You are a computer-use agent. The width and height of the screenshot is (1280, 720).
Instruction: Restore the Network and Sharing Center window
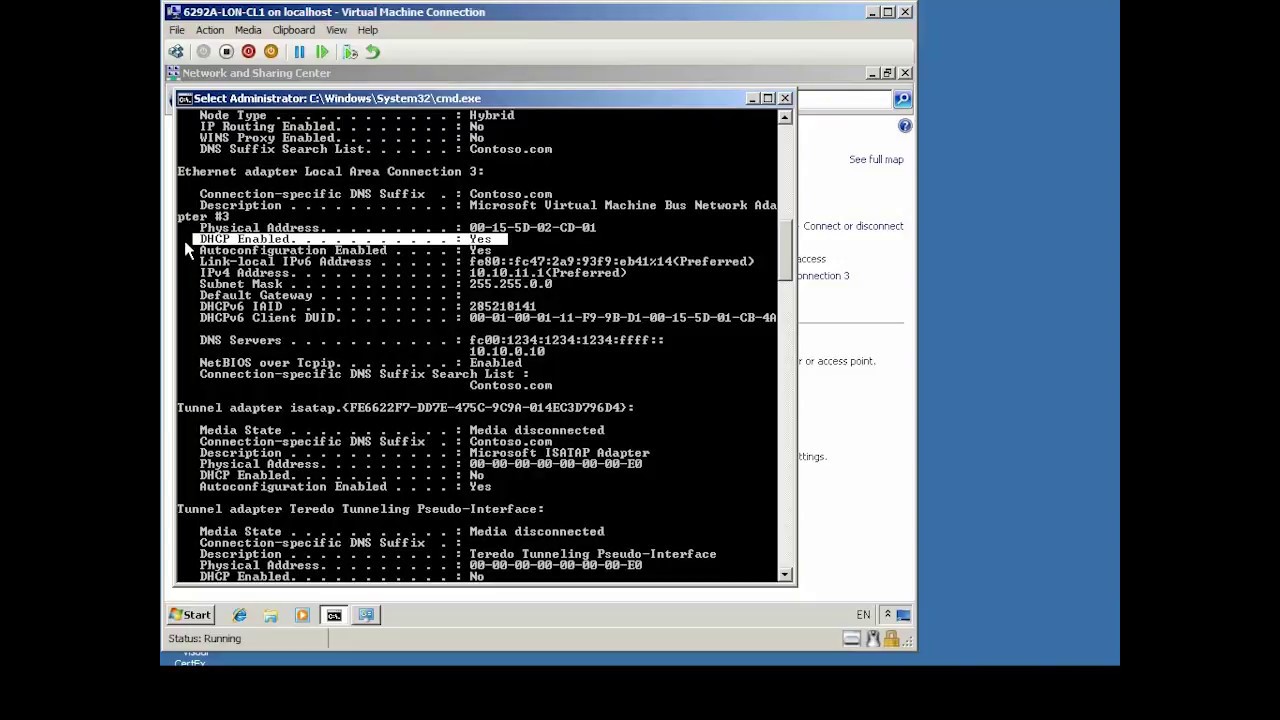pyautogui.click(x=887, y=73)
